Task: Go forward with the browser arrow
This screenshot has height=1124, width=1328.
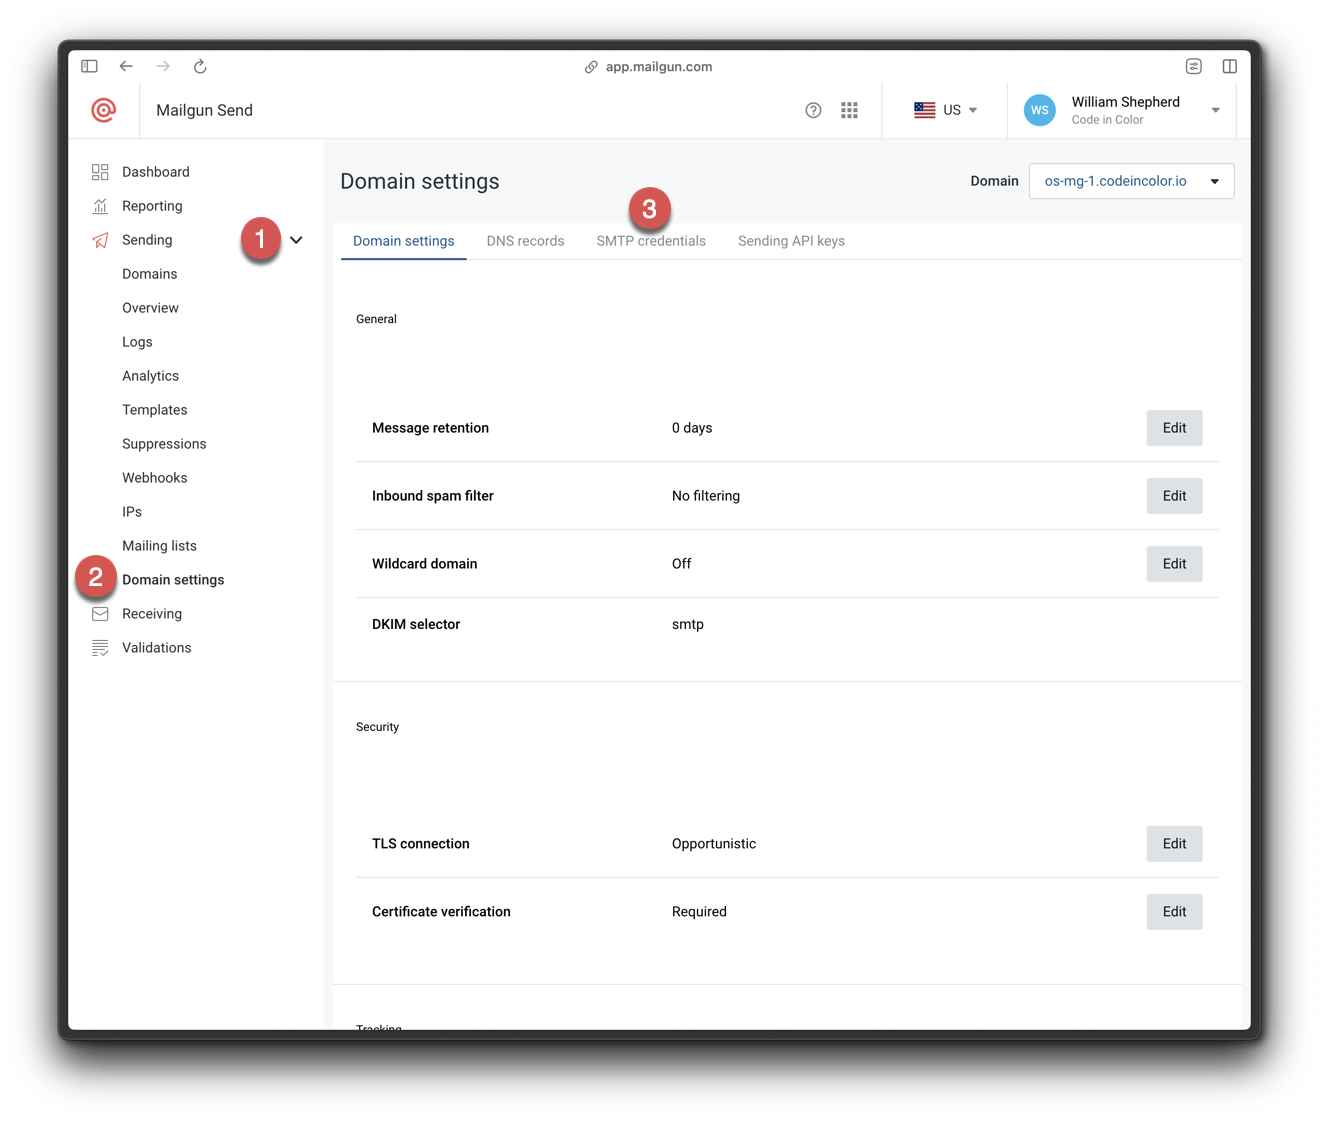Action: coord(163,66)
